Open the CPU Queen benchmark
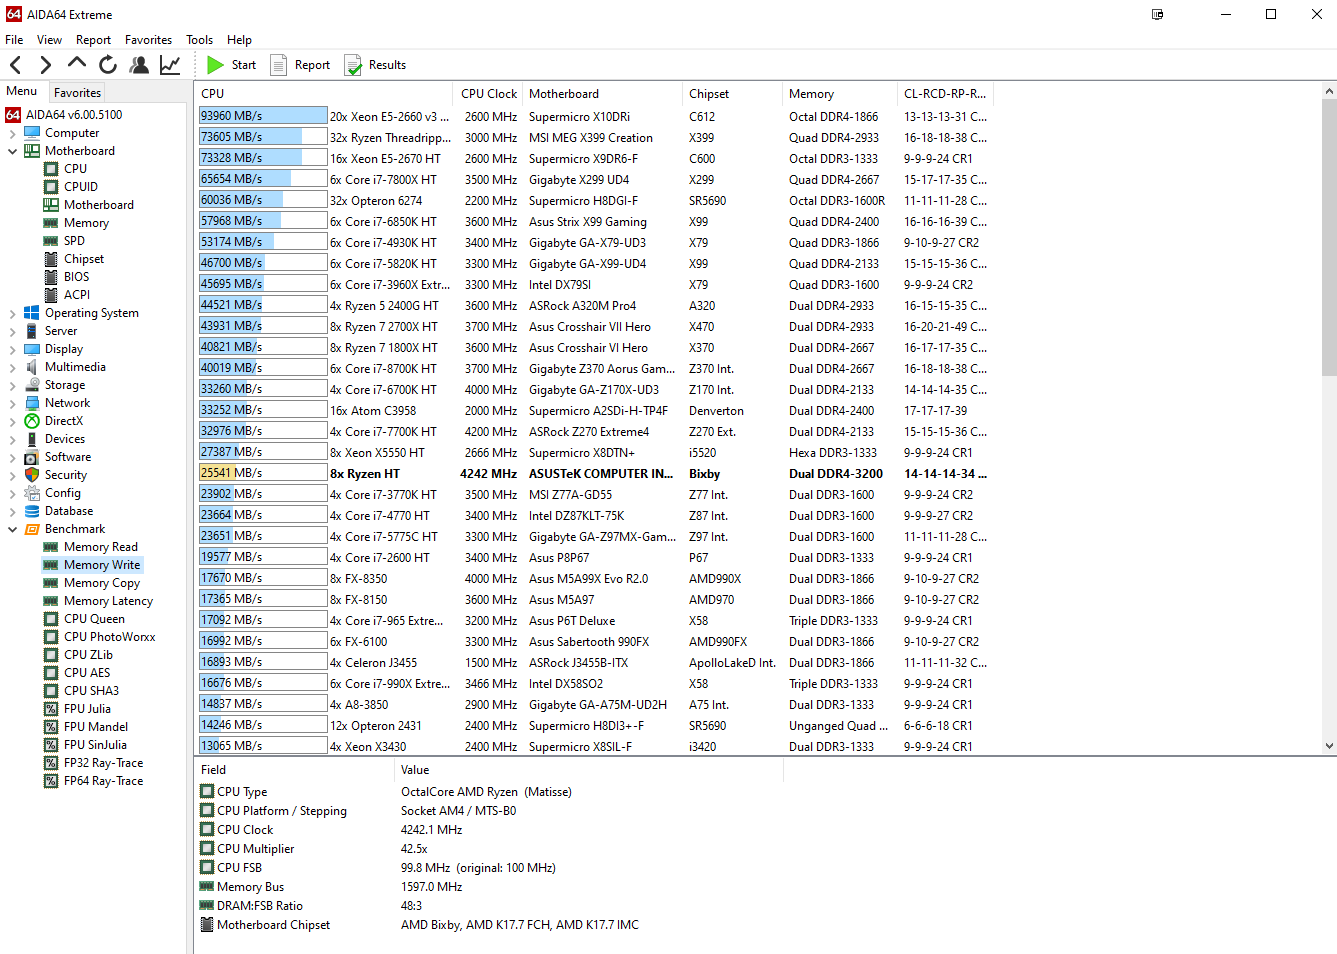This screenshot has width=1337, height=954. pos(94,619)
